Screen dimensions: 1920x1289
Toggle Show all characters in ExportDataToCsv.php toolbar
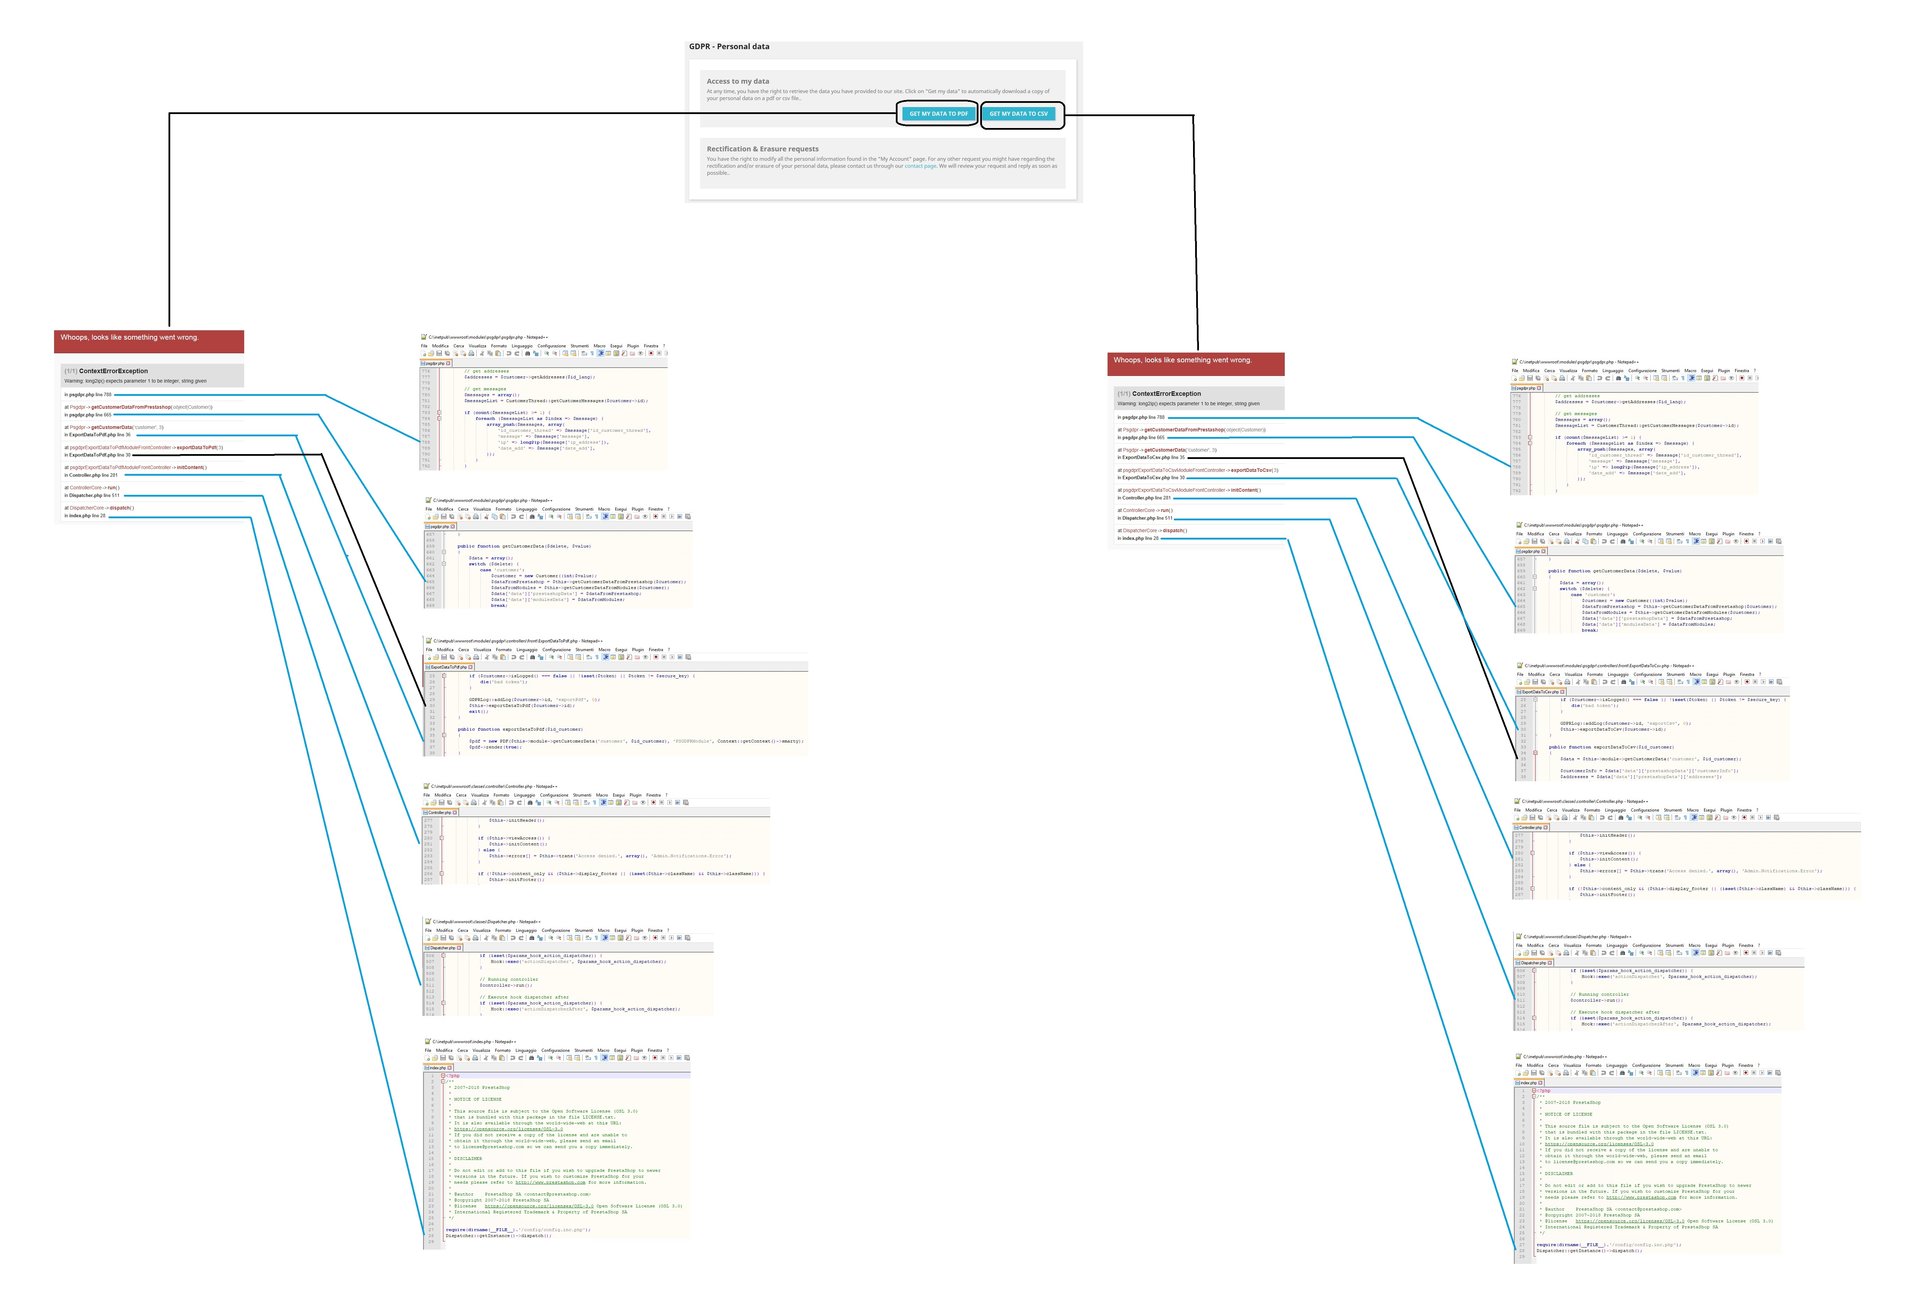[x=1688, y=682]
